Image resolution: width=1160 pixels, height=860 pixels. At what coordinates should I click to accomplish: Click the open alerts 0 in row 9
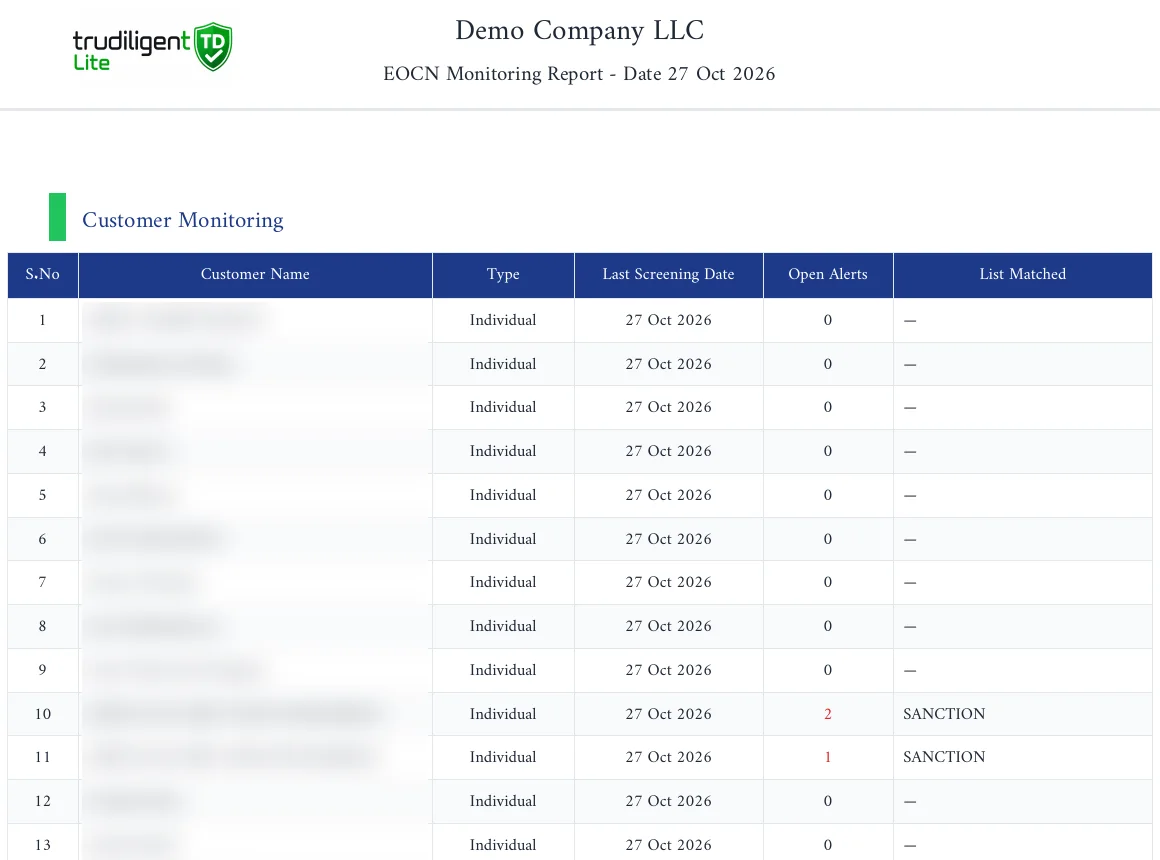click(828, 670)
